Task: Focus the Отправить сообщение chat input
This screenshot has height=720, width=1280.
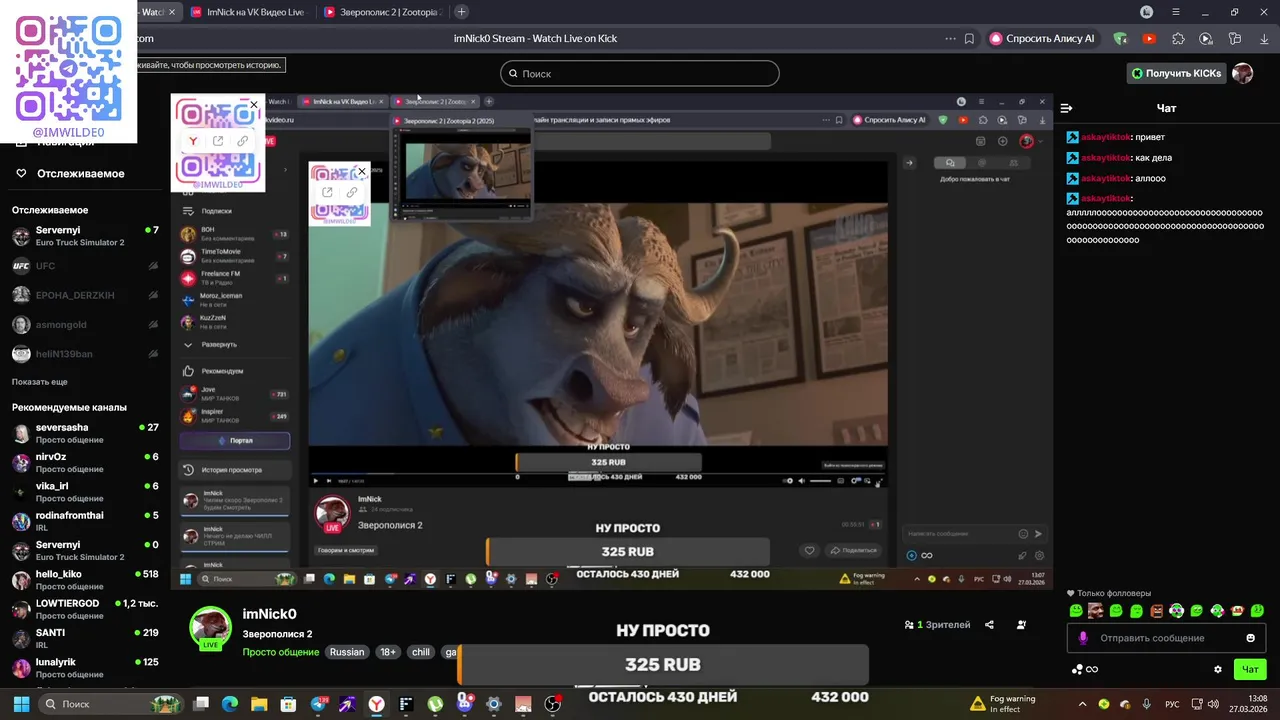Action: point(1166,638)
